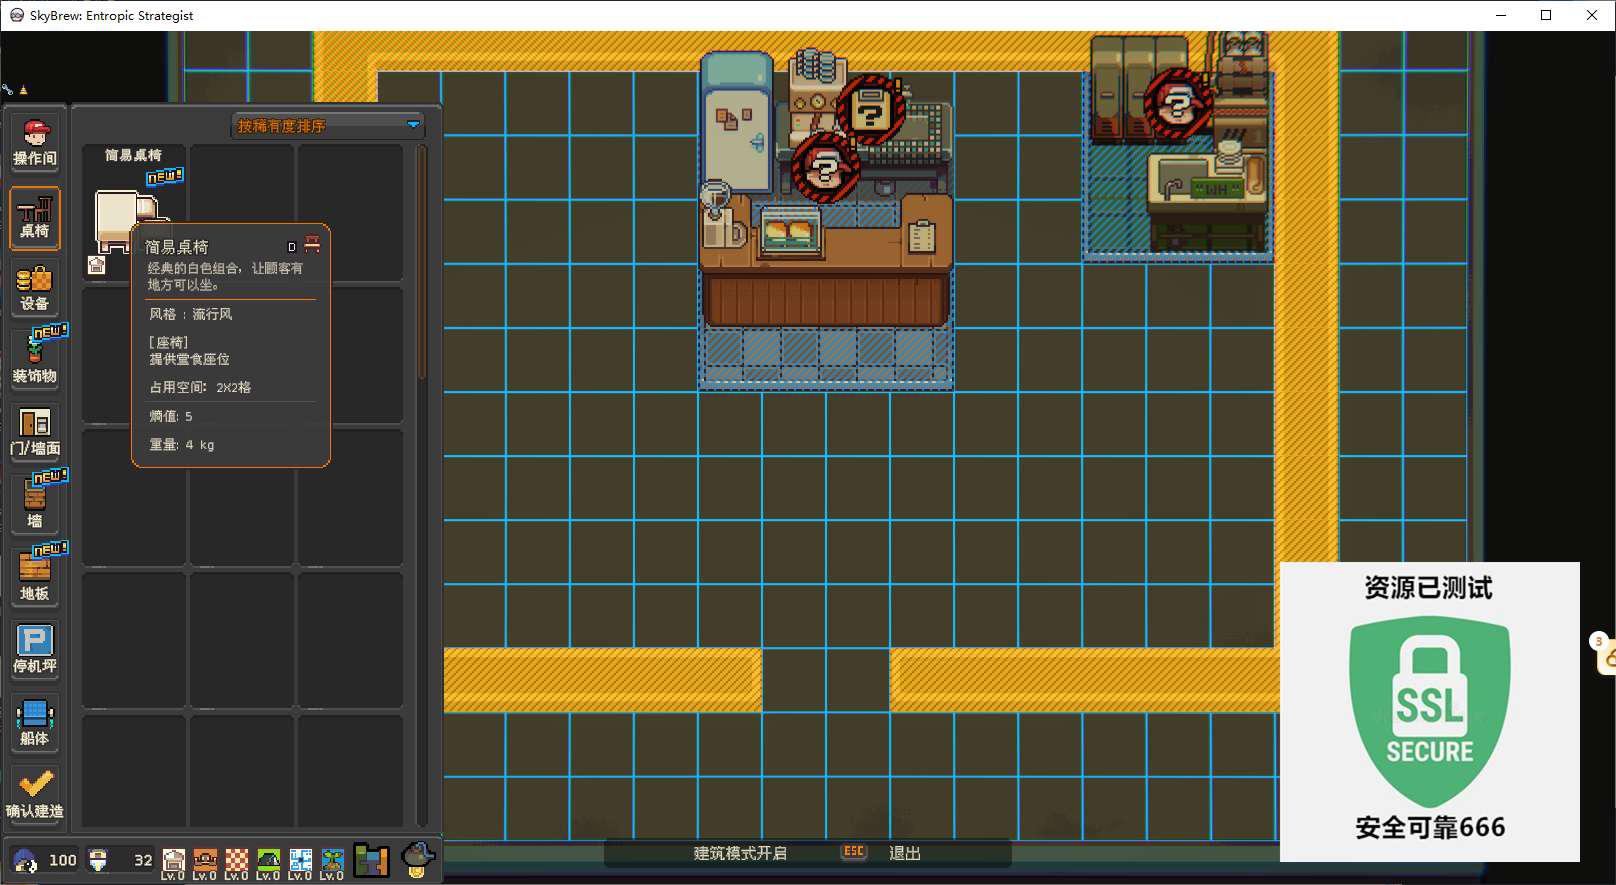This screenshot has height=885, width=1616.
Task: Click the plant sprout level Lv.0 icon
Action: click(333, 864)
